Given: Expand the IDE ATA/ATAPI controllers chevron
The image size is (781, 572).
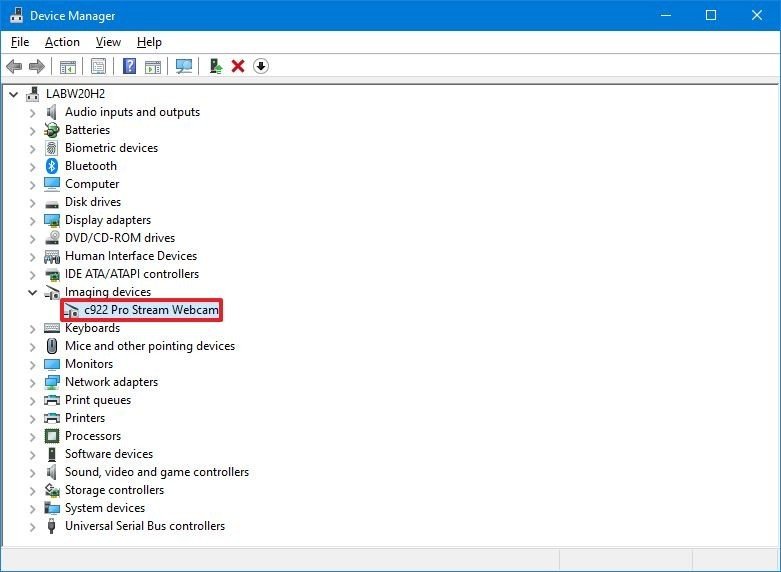Looking at the screenshot, I should tap(33, 275).
